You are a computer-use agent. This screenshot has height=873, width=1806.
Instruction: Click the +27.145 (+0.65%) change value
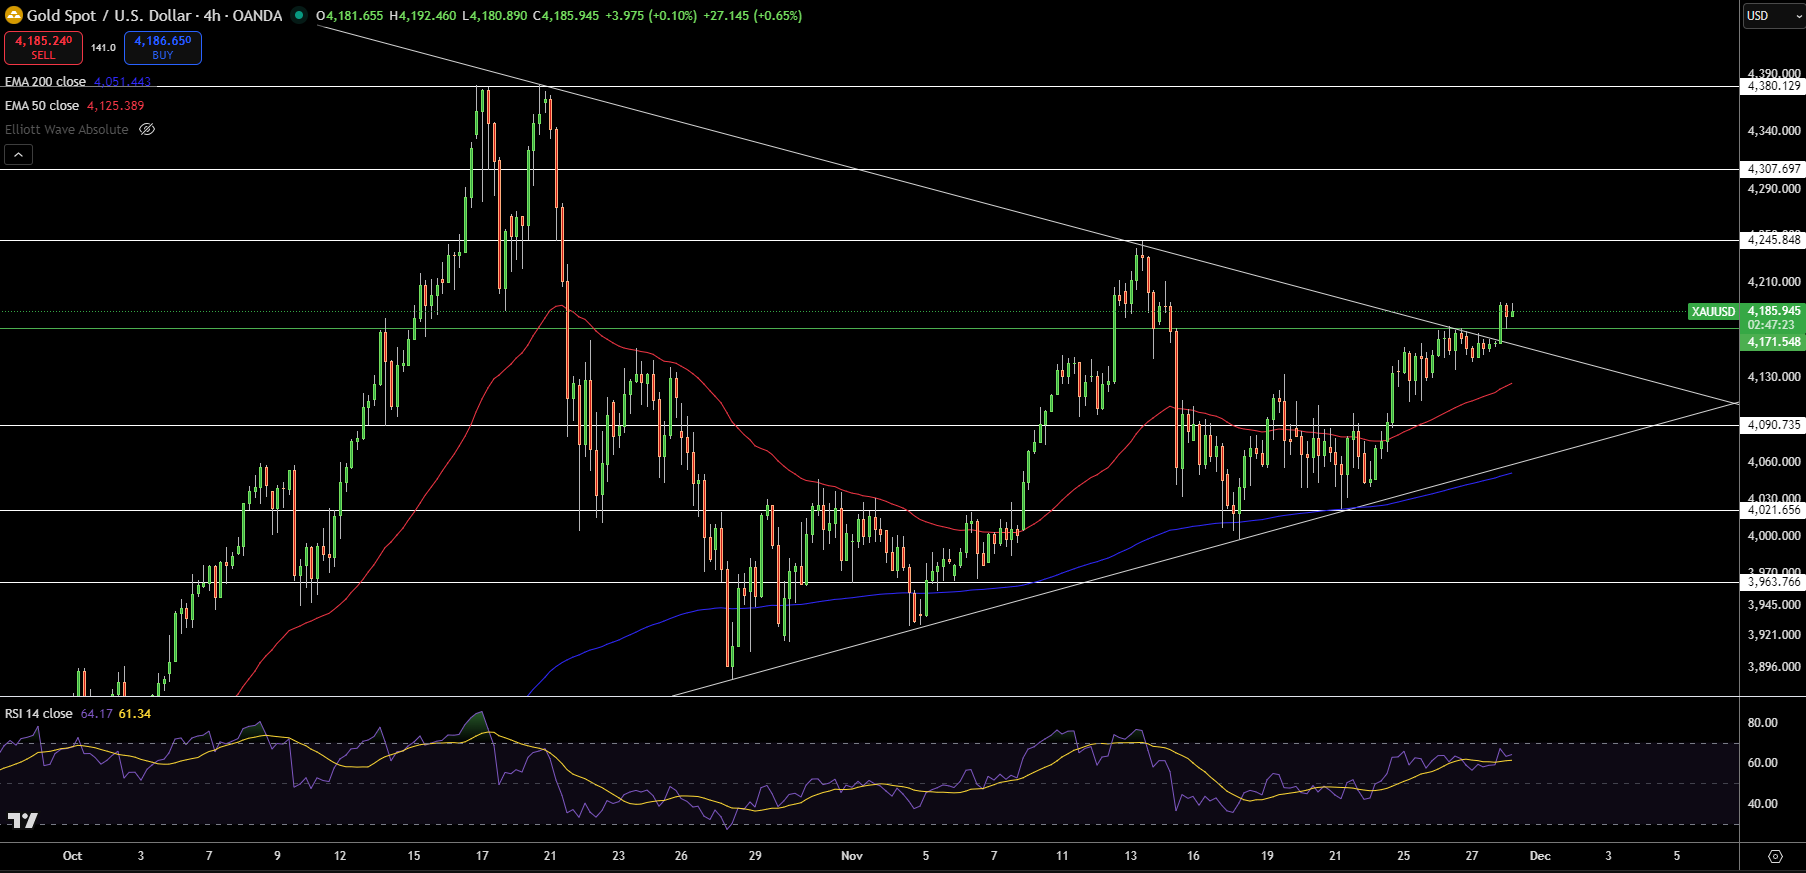tap(752, 16)
